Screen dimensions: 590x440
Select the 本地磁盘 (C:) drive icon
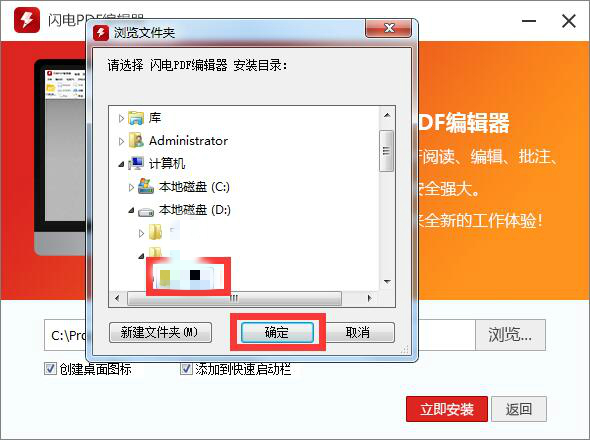coord(146,186)
